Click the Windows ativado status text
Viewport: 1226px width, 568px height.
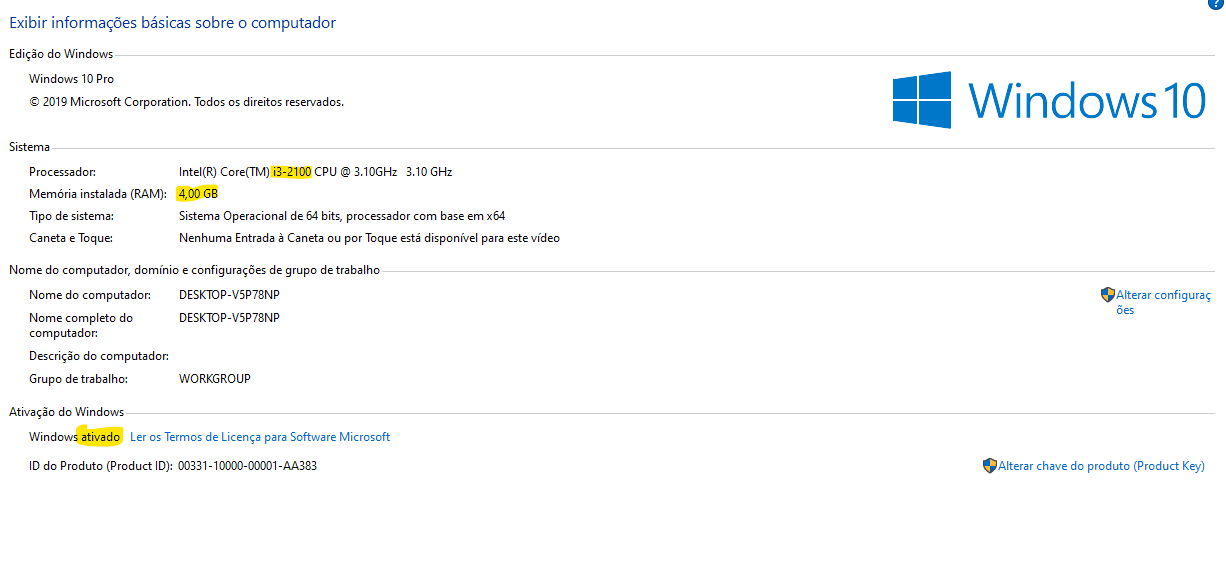(x=75, y=437)
